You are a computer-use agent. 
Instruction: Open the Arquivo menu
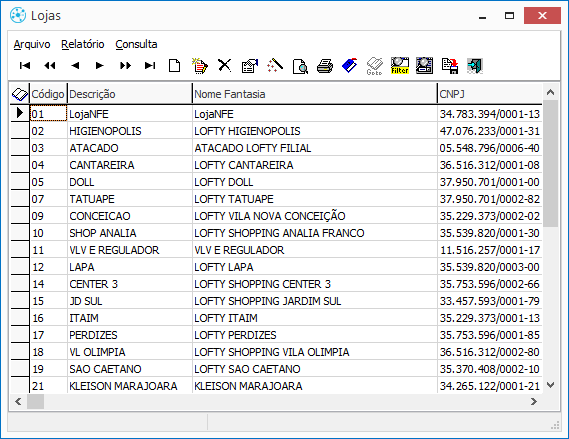[32, 44]
